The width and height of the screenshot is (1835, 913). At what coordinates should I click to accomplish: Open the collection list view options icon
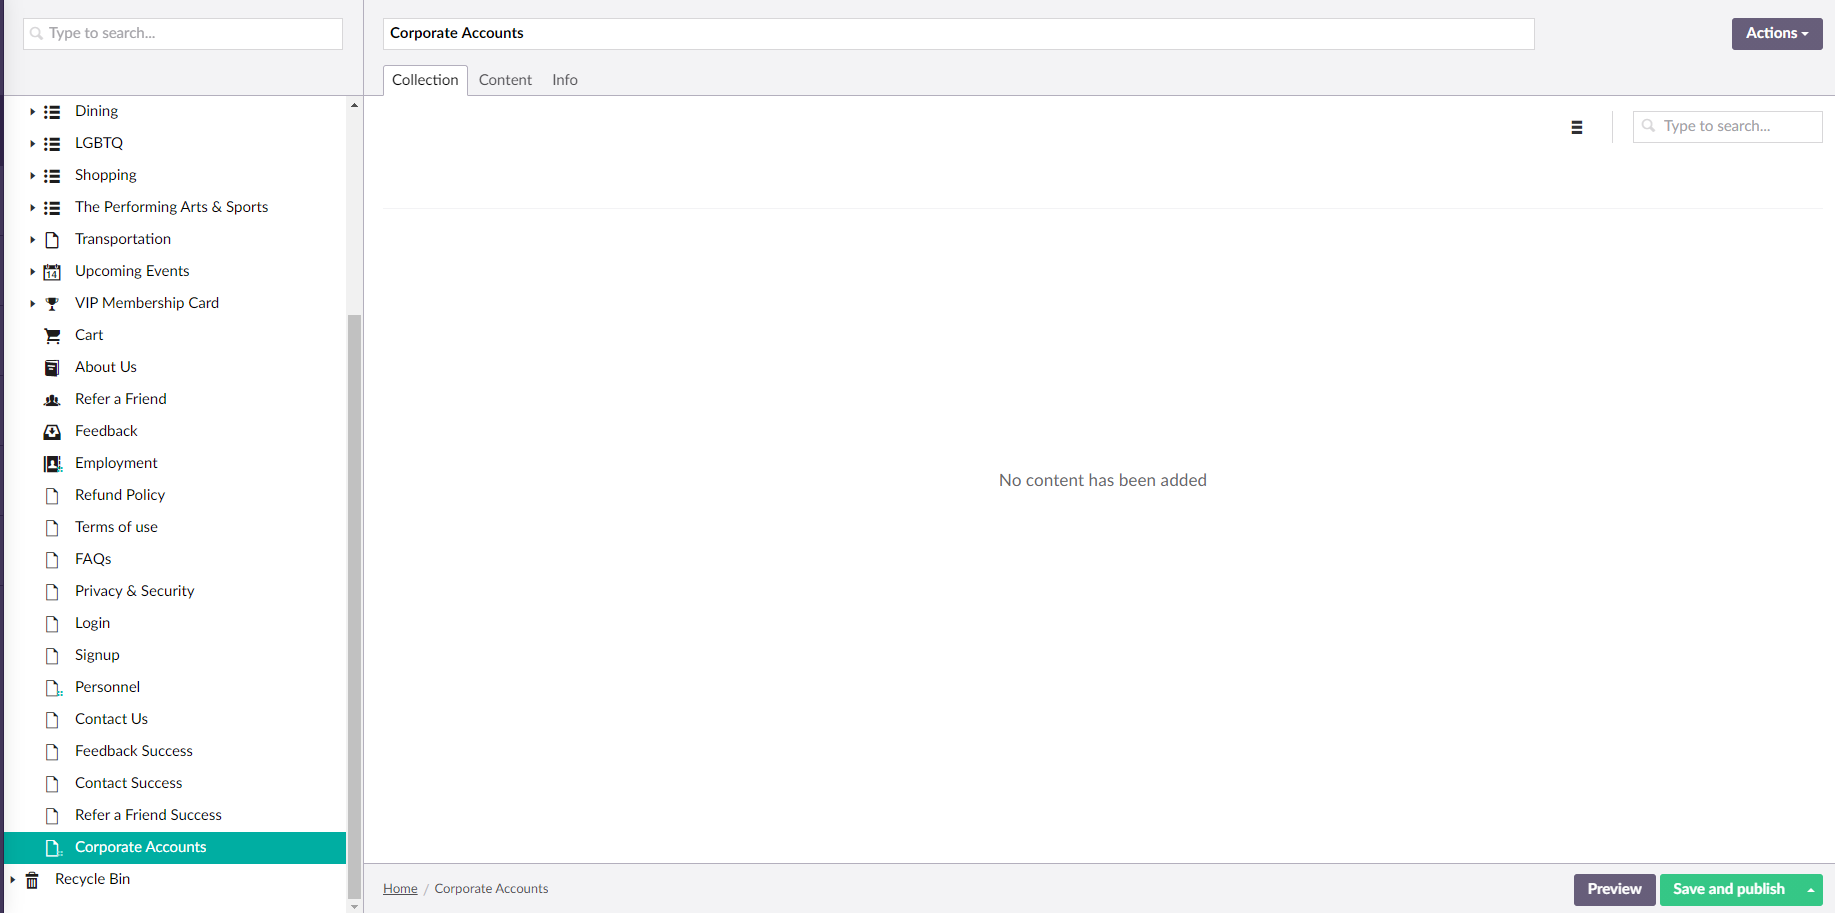click(x=1577, y=127)
